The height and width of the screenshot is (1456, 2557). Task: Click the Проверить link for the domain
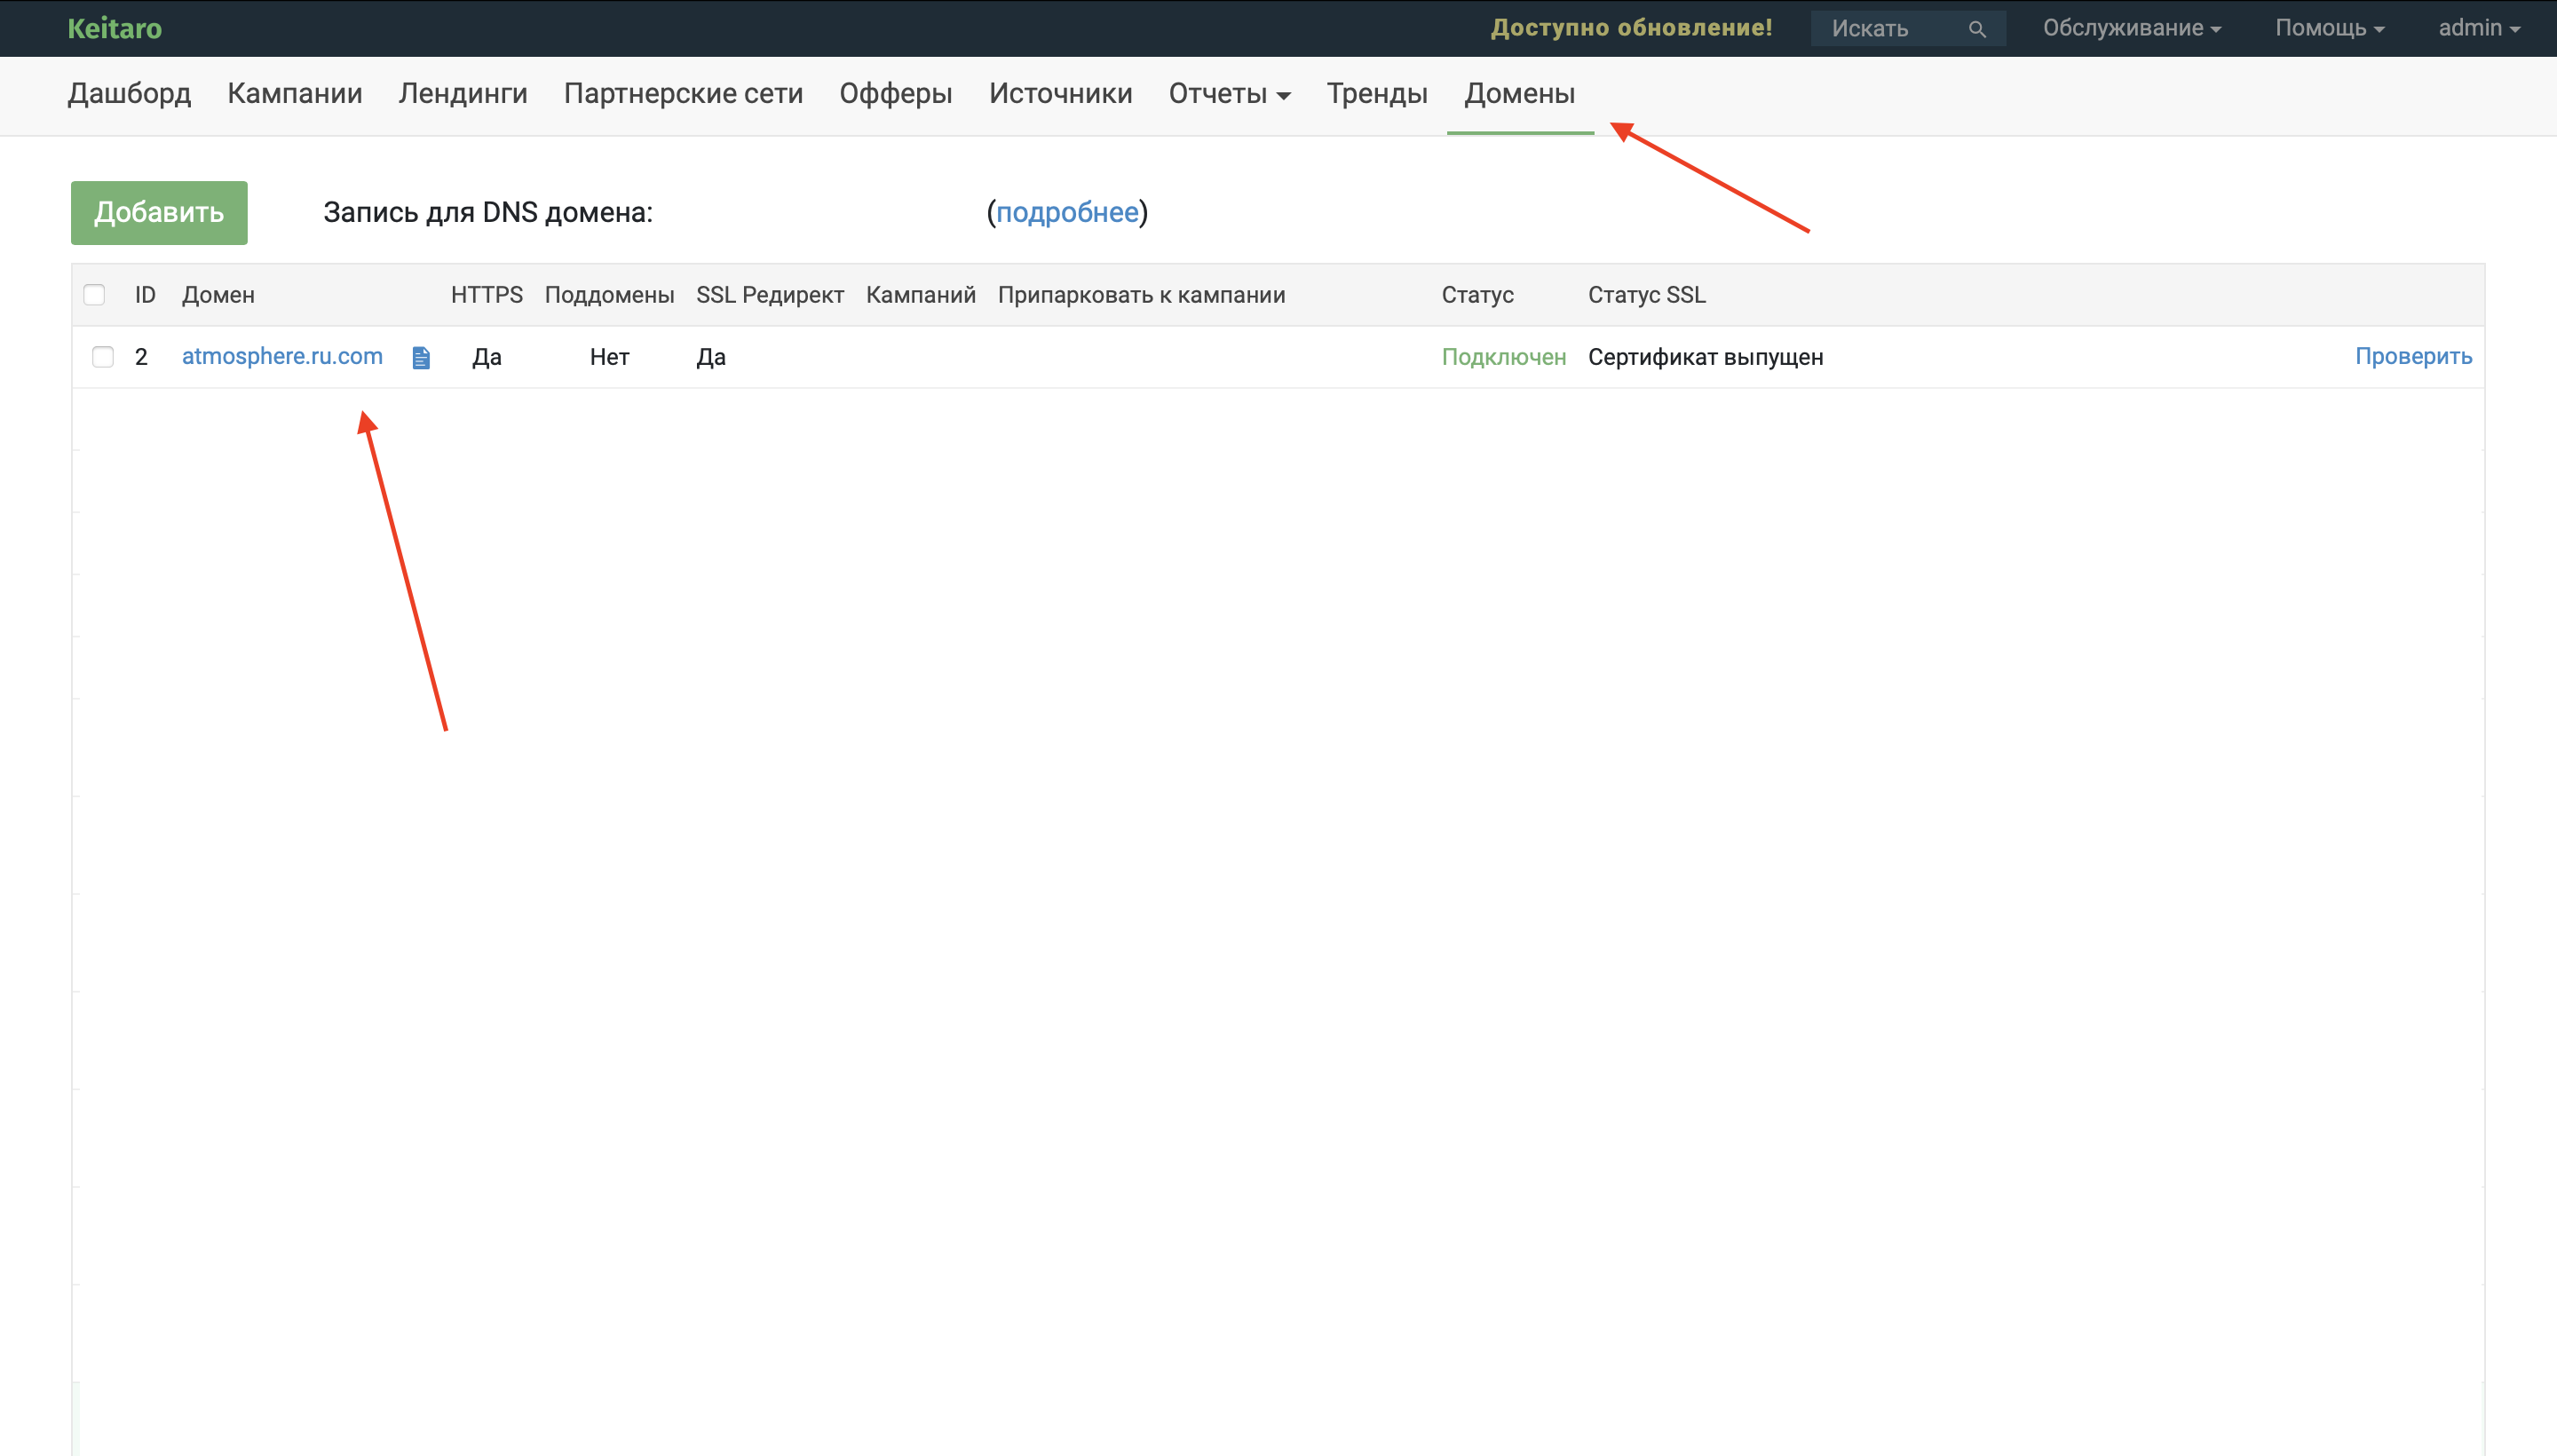coord(2412,357)
